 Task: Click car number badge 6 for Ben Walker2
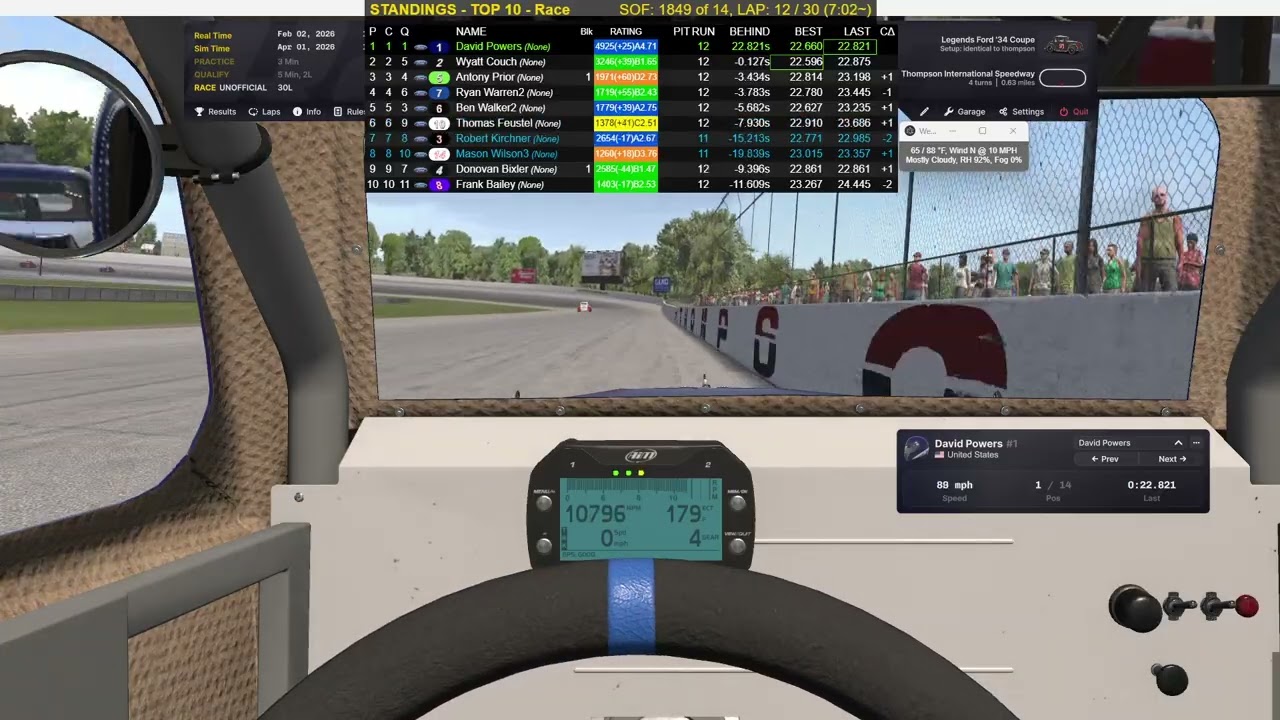click(x=438, y=108)
